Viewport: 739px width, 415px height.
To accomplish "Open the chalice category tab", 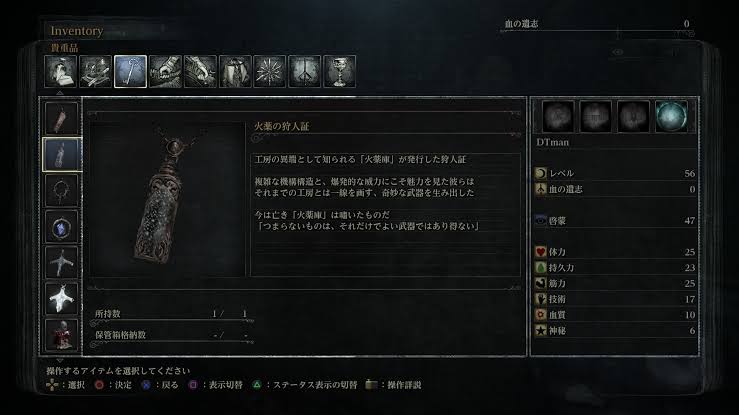I will point(339,71).
